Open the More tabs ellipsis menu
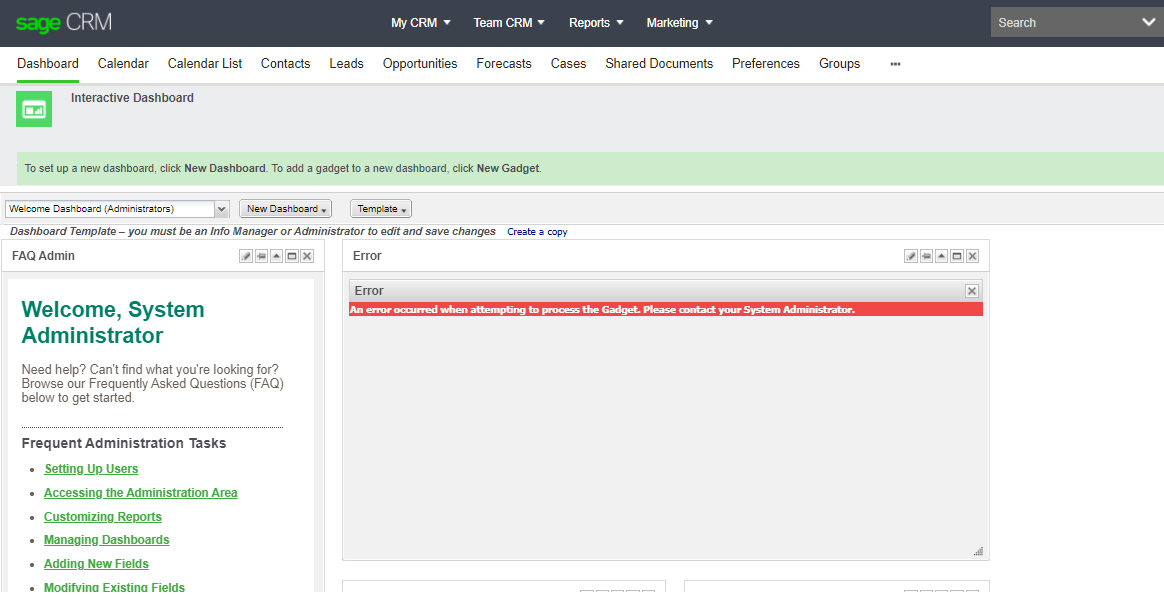The width and height of the screenshot is (1164, 595). coord(895,64)
